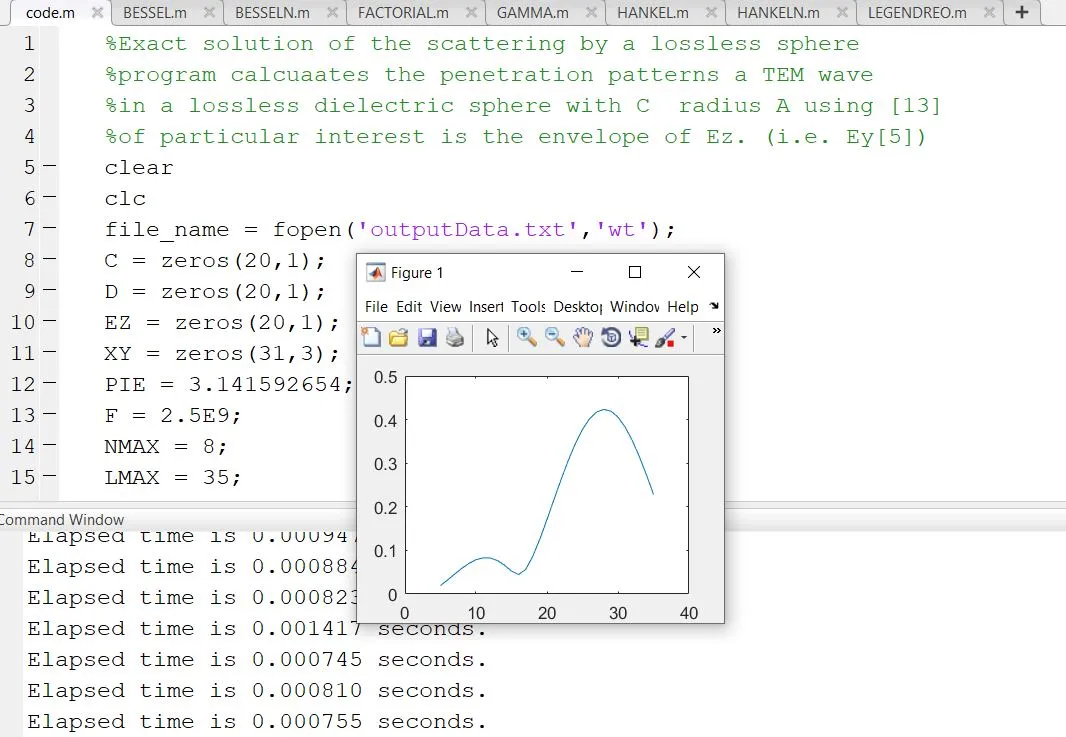This screenshot has height=737, width=1066.
Task: Open the Tools menu in Figure 1
Action: tap(528, 307)
